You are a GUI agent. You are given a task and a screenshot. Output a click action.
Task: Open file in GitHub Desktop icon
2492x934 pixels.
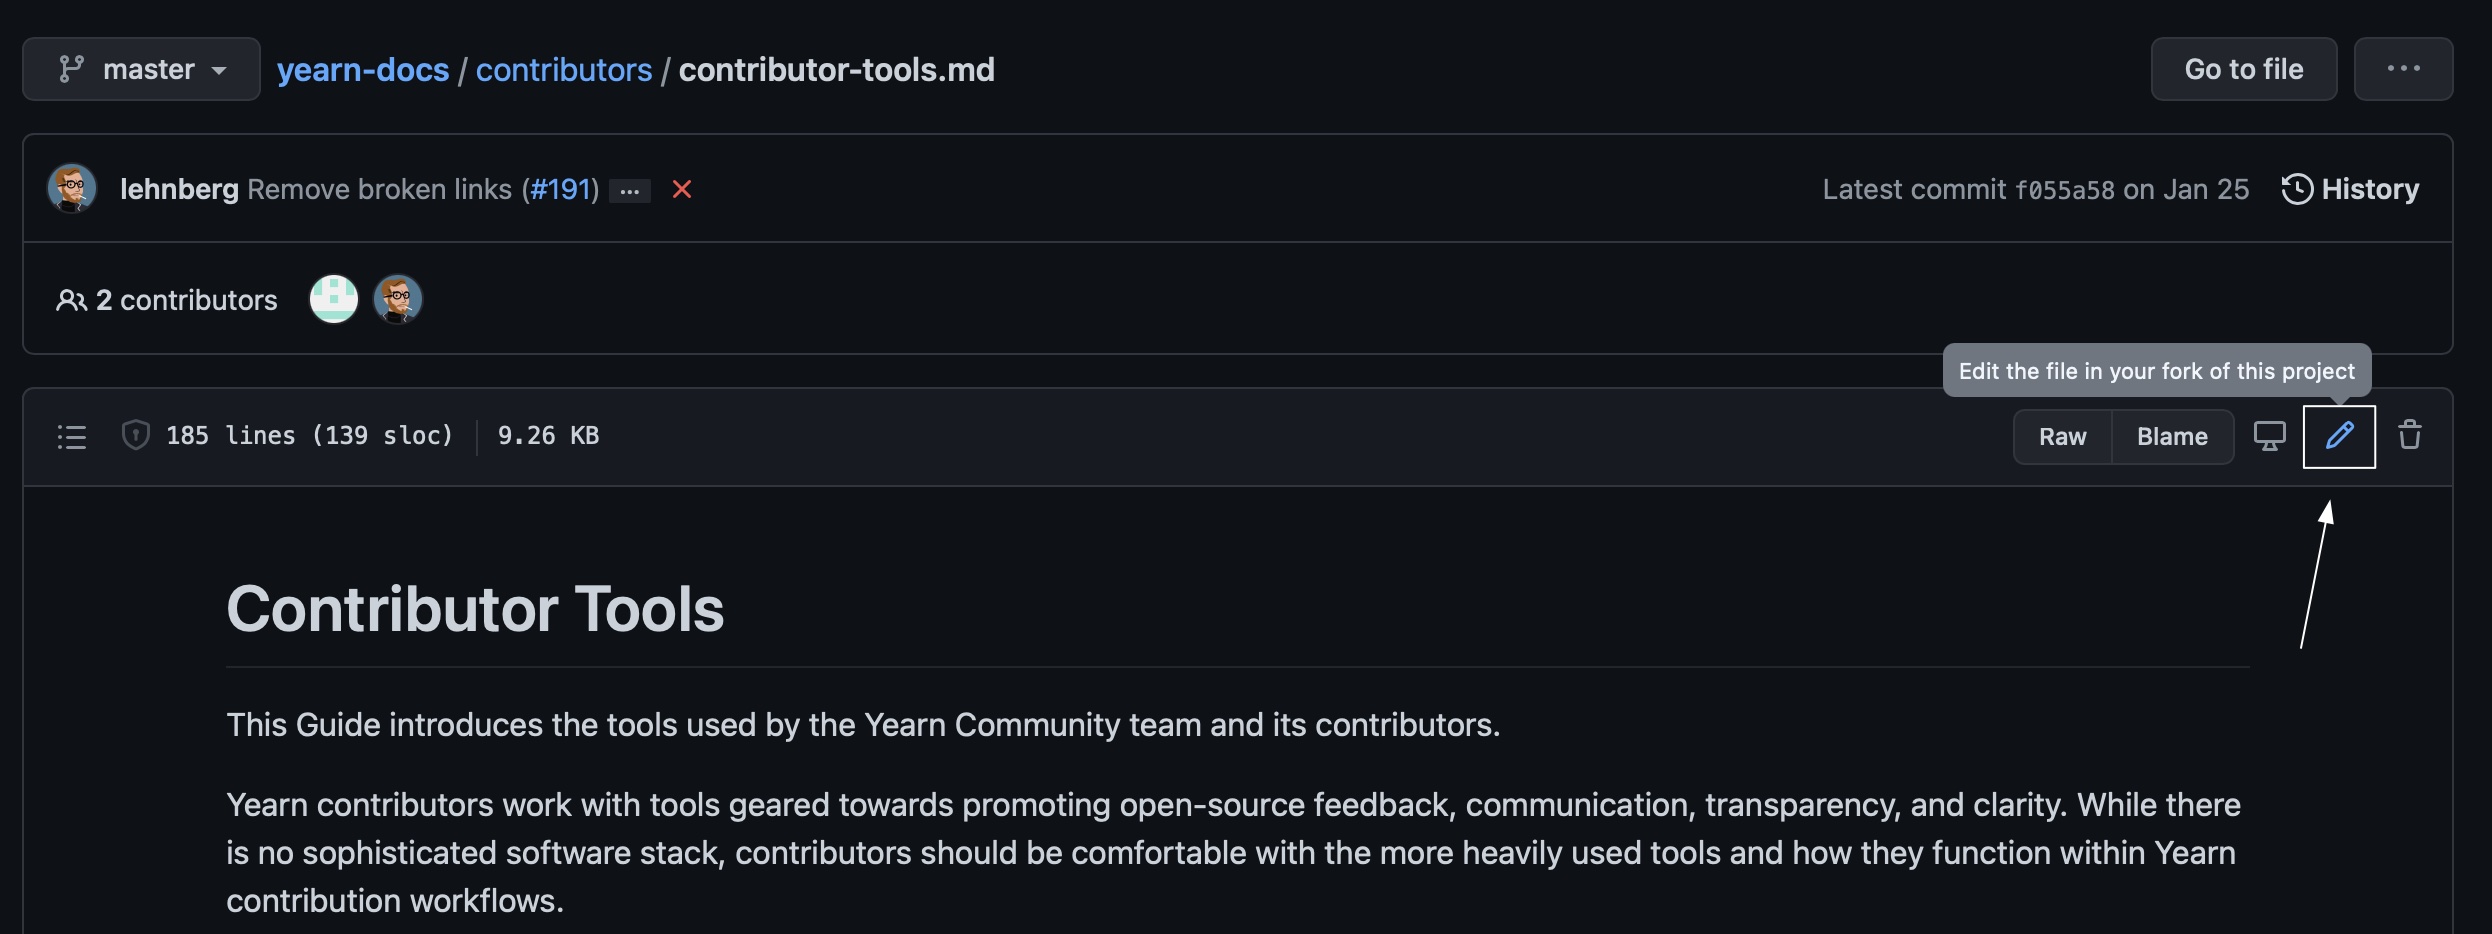pyautogui.click(x=2269, y=436)
